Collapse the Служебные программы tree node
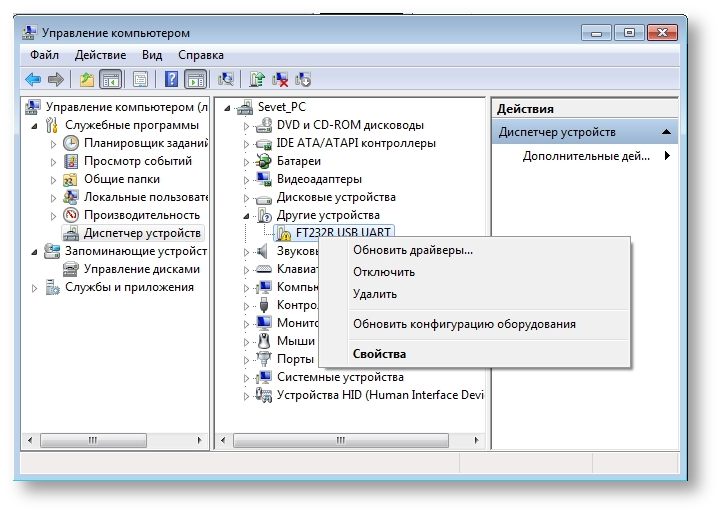Screen dimensions: 722x515 [x=34, y=125]
